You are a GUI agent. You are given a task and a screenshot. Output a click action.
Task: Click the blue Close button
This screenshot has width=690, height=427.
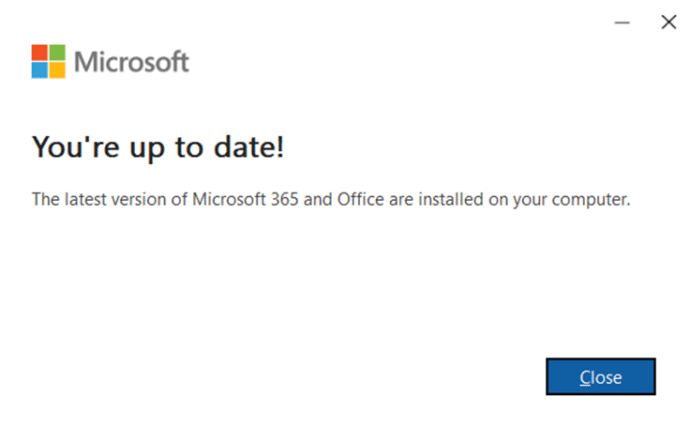(601, 377)
